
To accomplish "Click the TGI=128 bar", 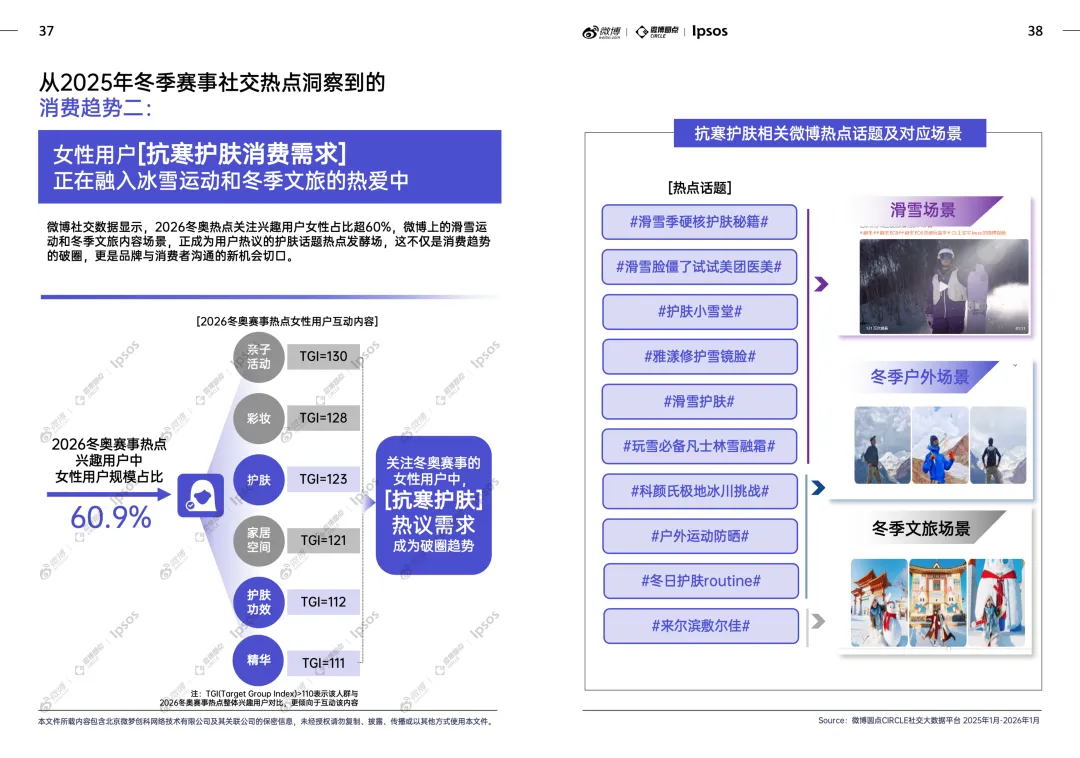I will [323, 418].
